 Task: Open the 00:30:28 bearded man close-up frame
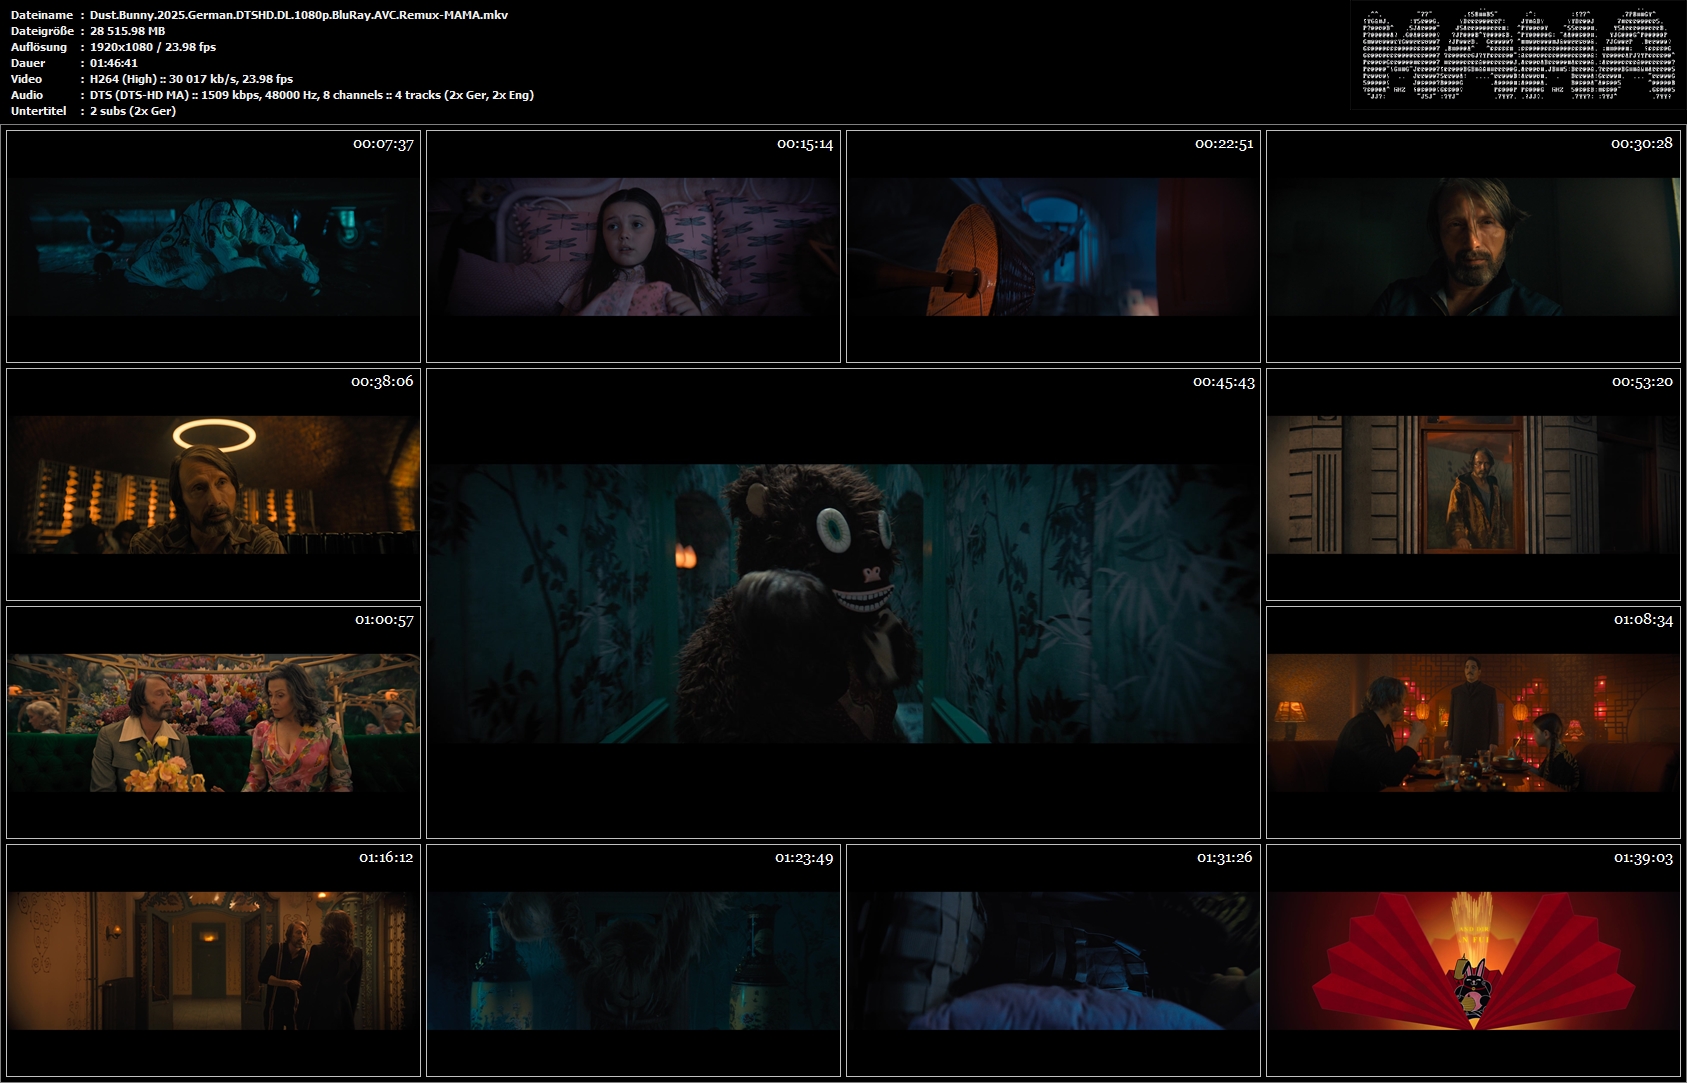pos(1473,246)
